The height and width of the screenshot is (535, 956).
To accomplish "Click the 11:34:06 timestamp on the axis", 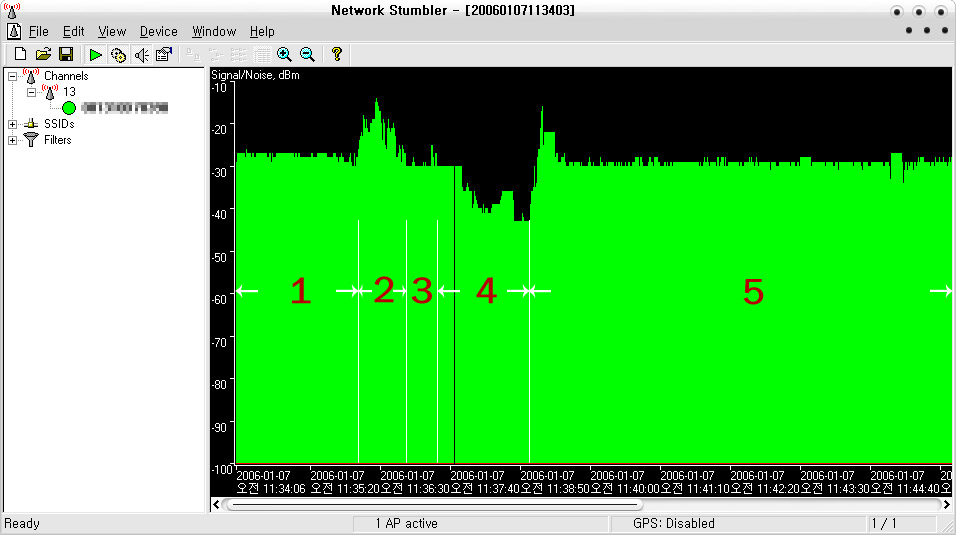I will point(271,483).
